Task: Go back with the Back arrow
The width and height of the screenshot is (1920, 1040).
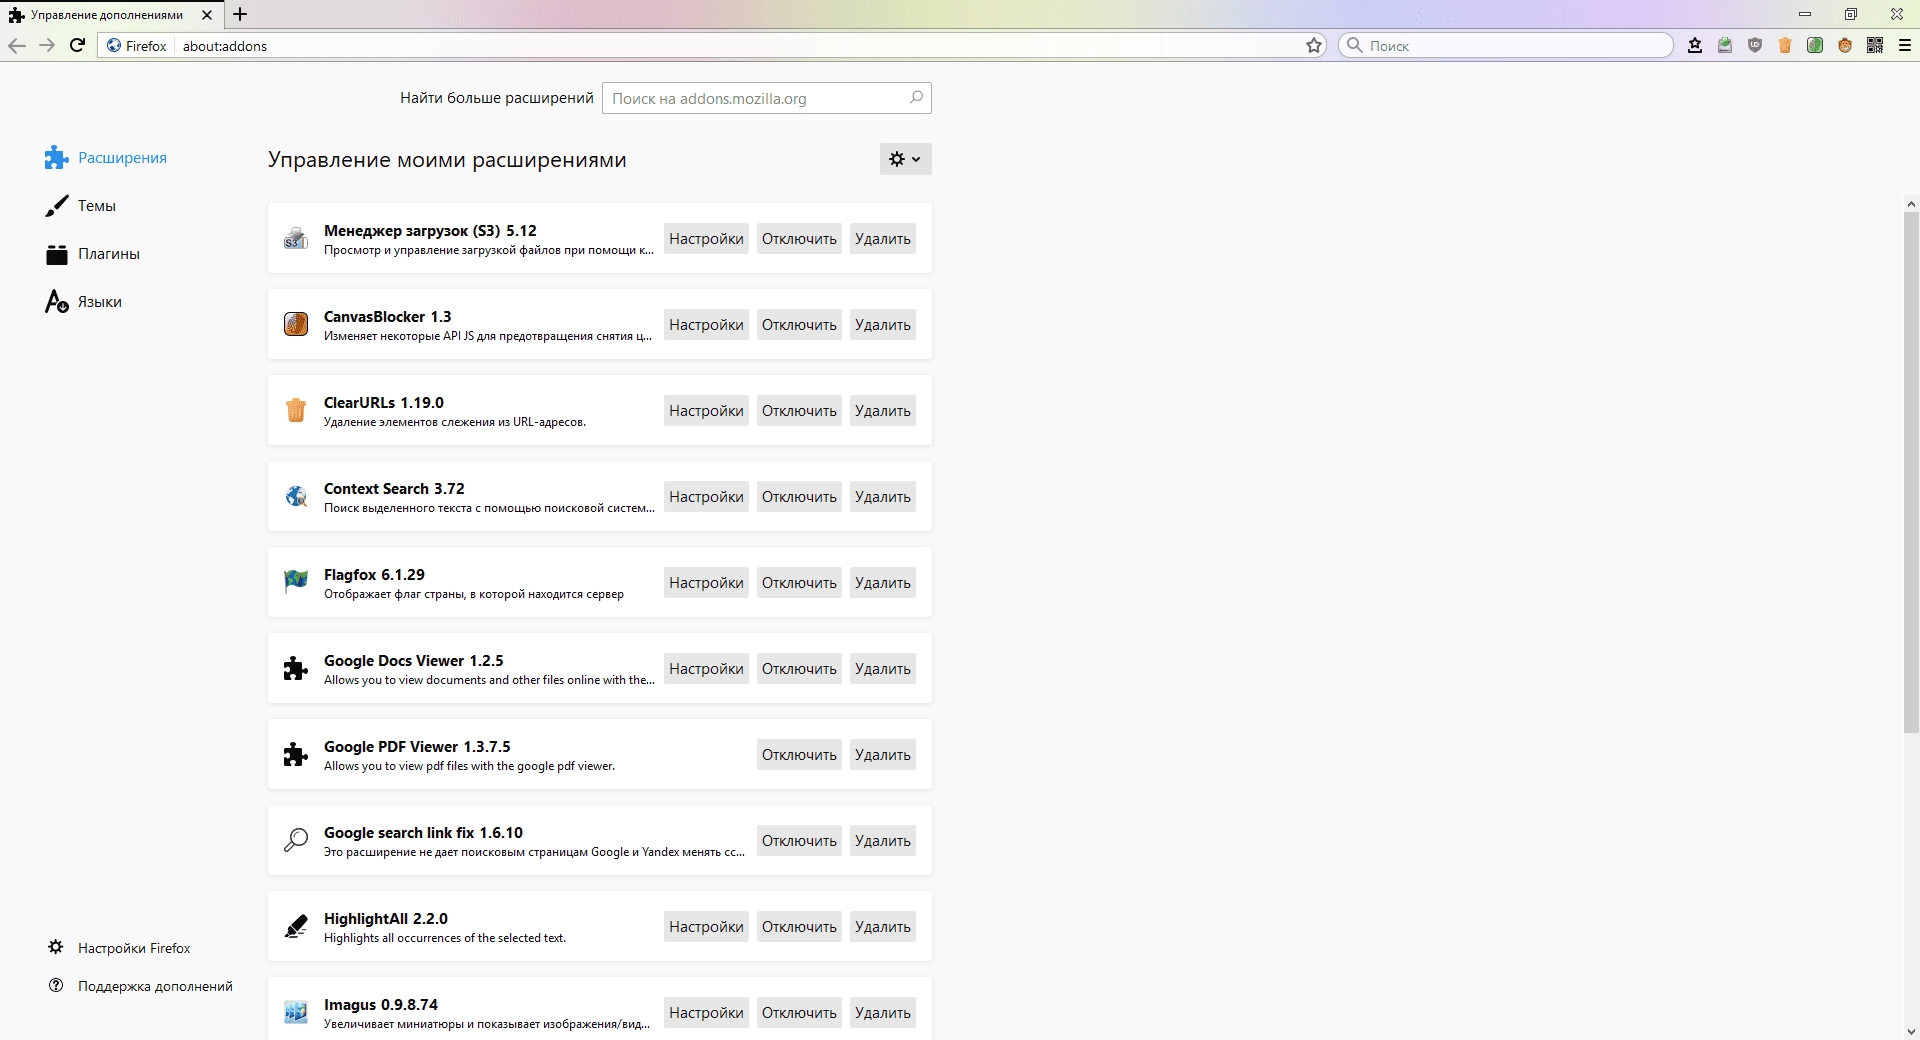Action: (x=16, y=45)
